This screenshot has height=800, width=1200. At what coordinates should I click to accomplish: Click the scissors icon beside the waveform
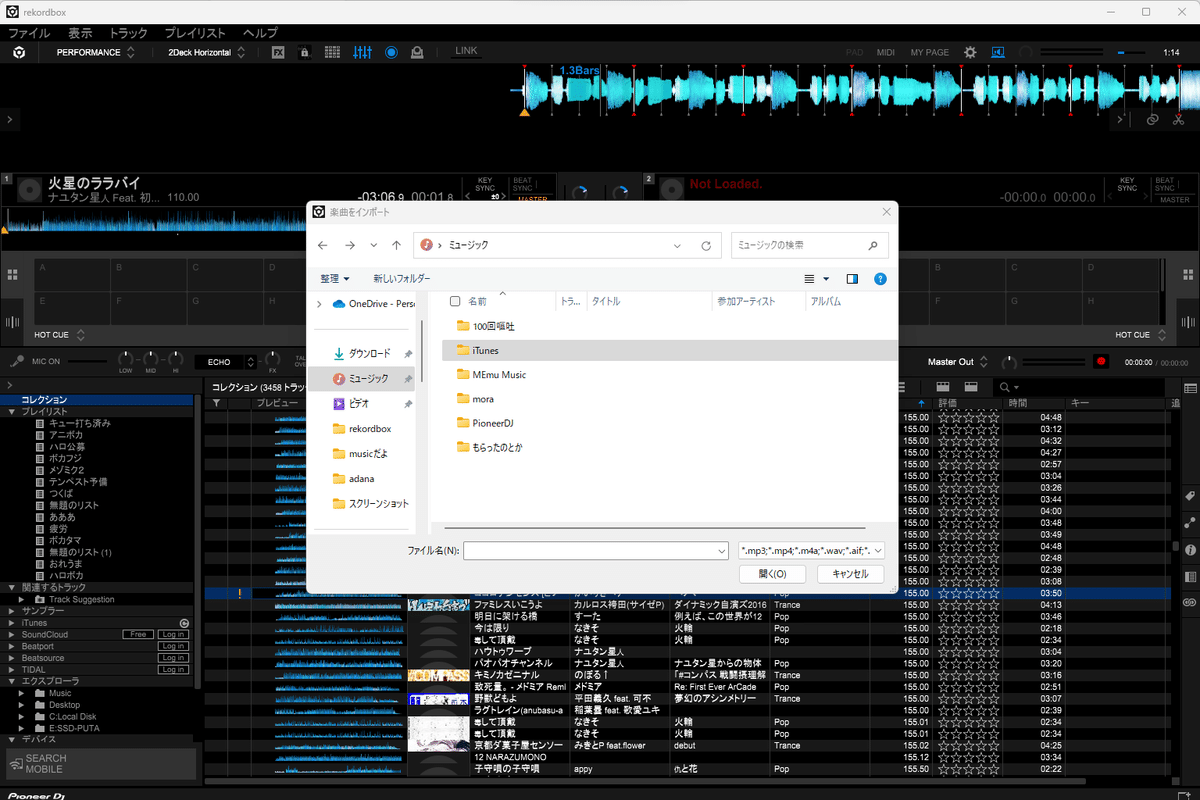pyautogui.click(x=1177, y=119)
